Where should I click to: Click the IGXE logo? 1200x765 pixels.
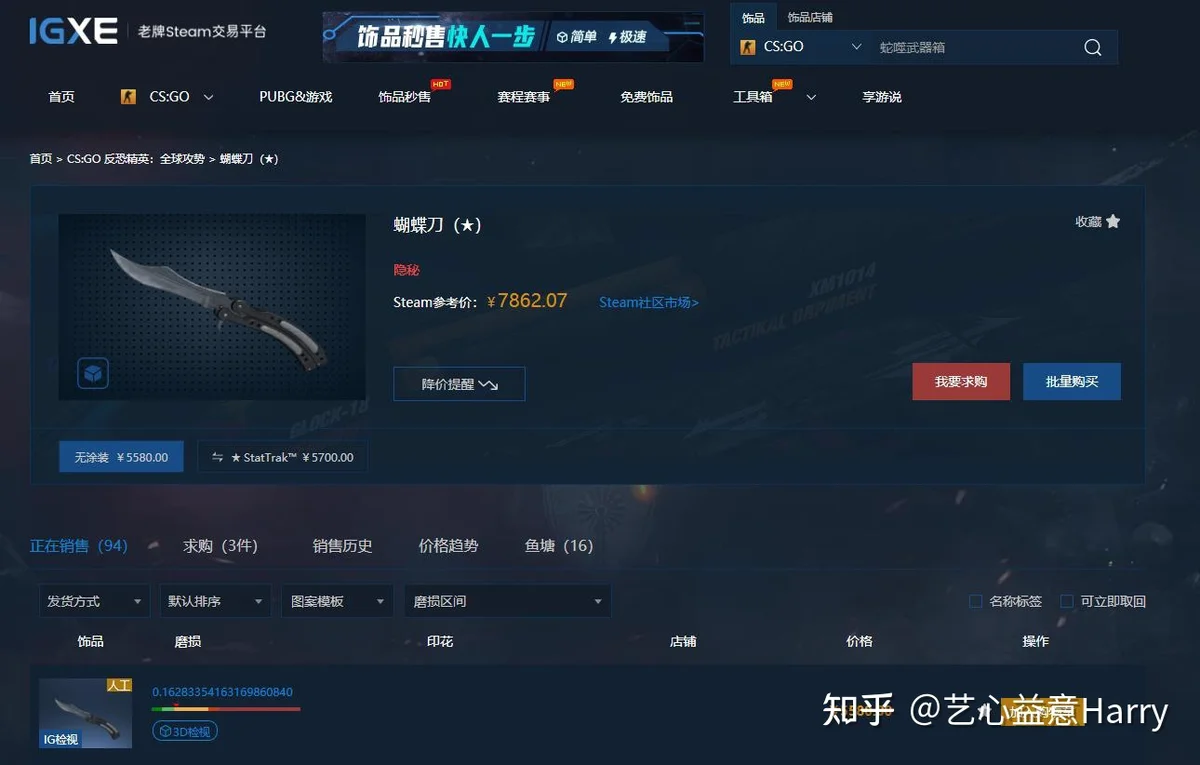click(x=73, y=31)
